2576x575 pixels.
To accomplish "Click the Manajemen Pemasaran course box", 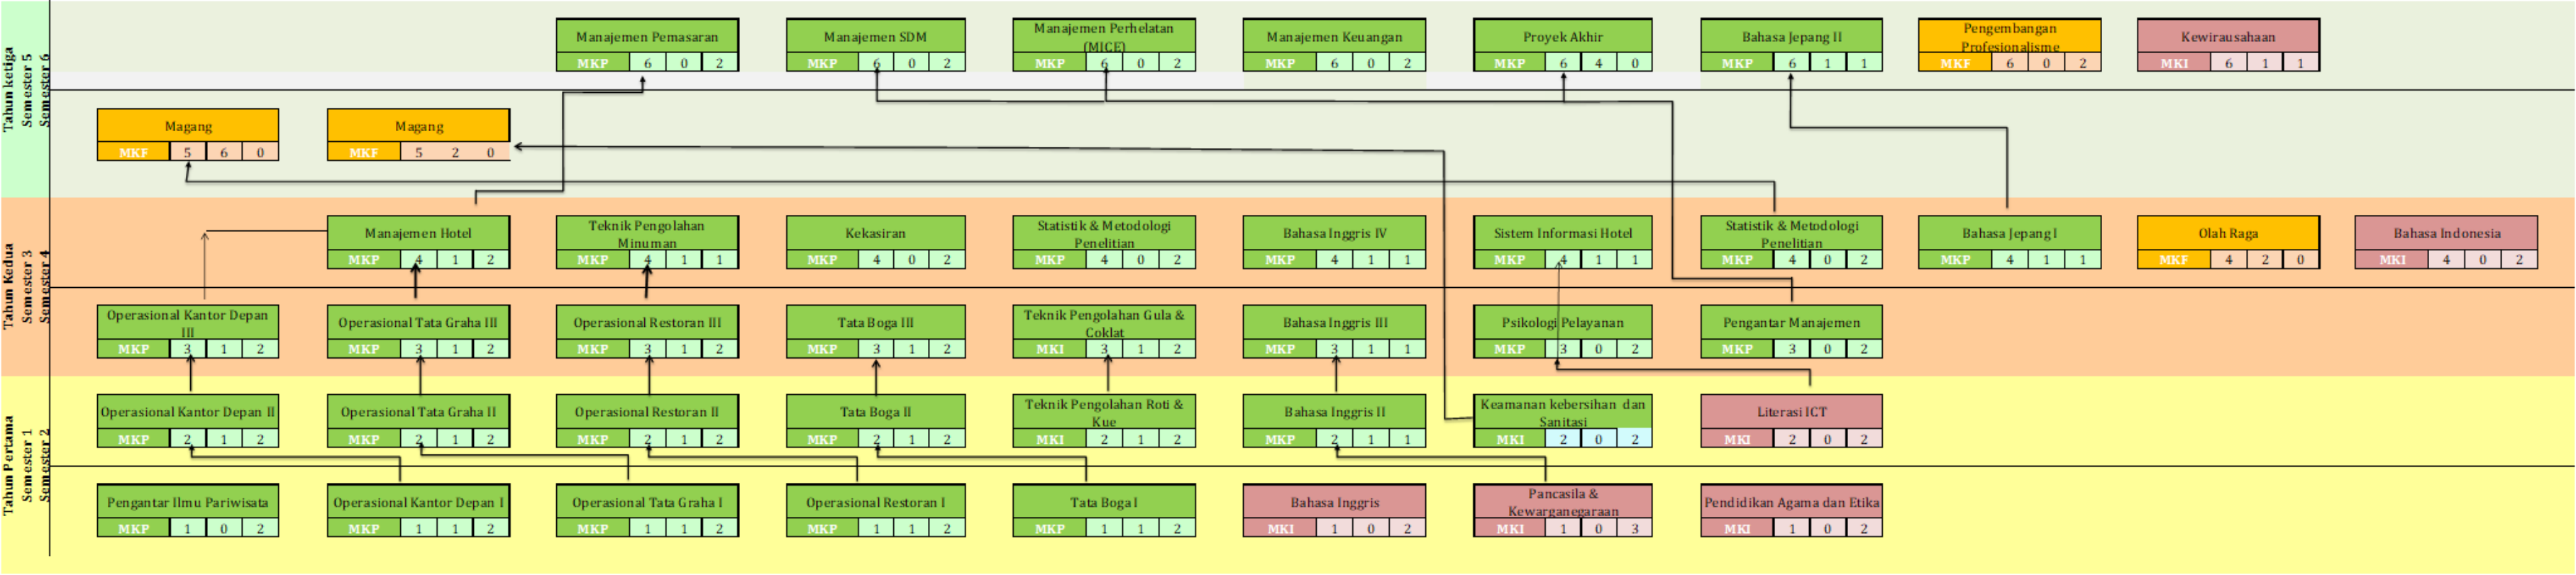I will (647, 37).
